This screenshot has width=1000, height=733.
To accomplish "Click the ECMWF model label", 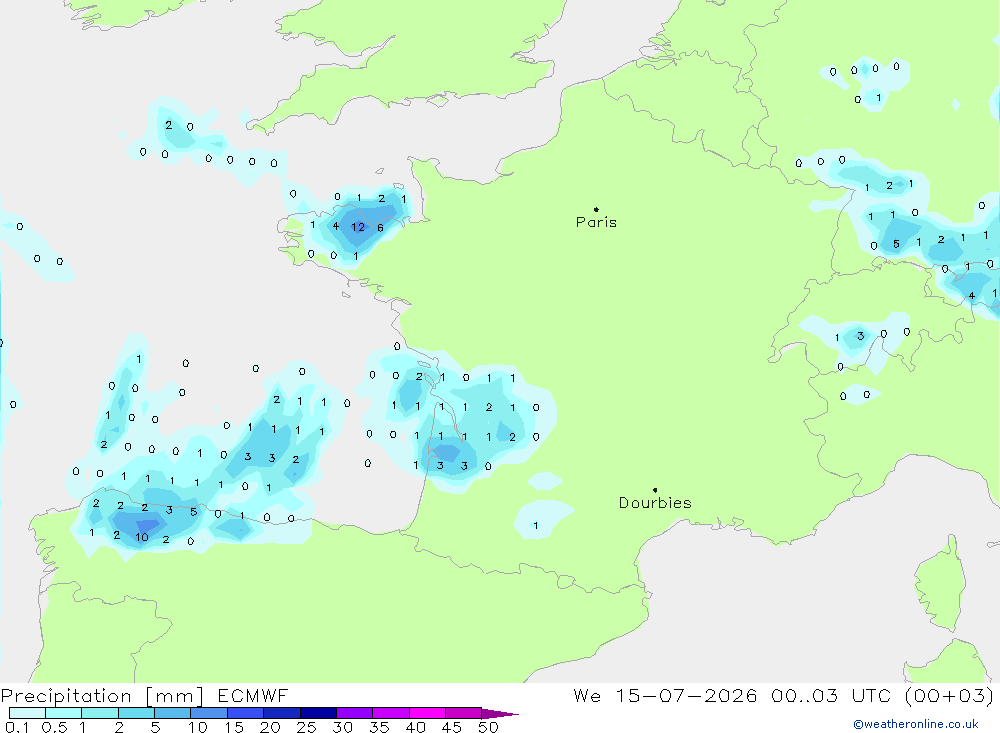I will point(253,696).
